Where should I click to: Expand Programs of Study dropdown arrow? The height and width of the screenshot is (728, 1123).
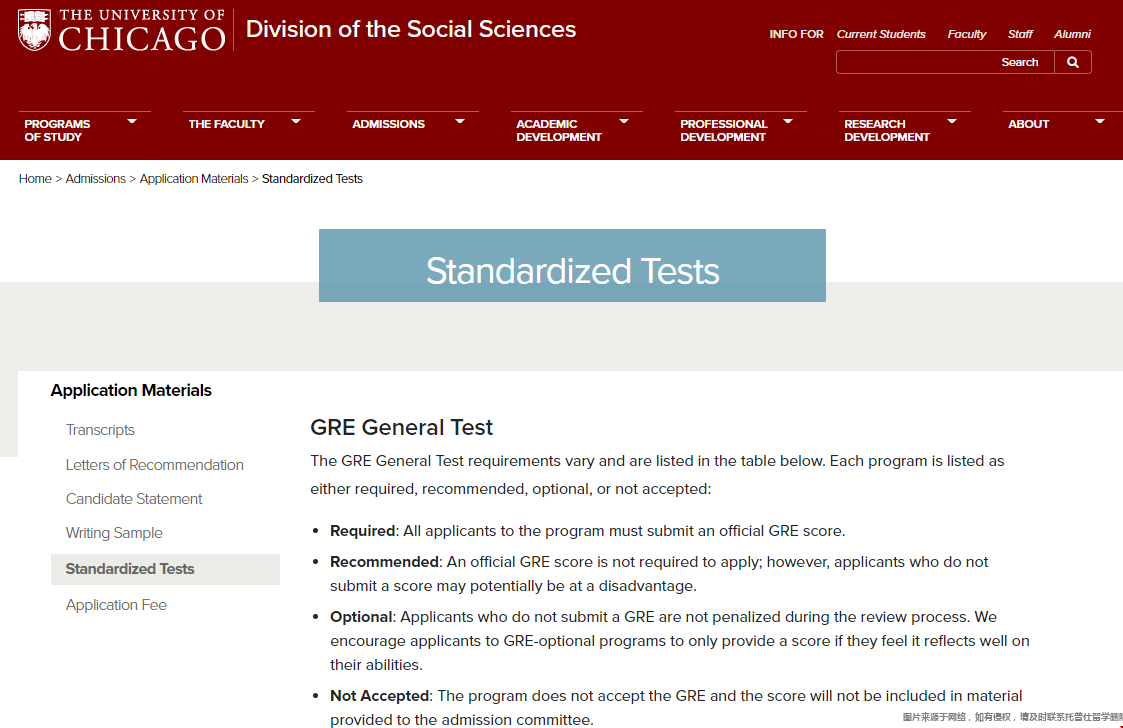pos(132,122)
